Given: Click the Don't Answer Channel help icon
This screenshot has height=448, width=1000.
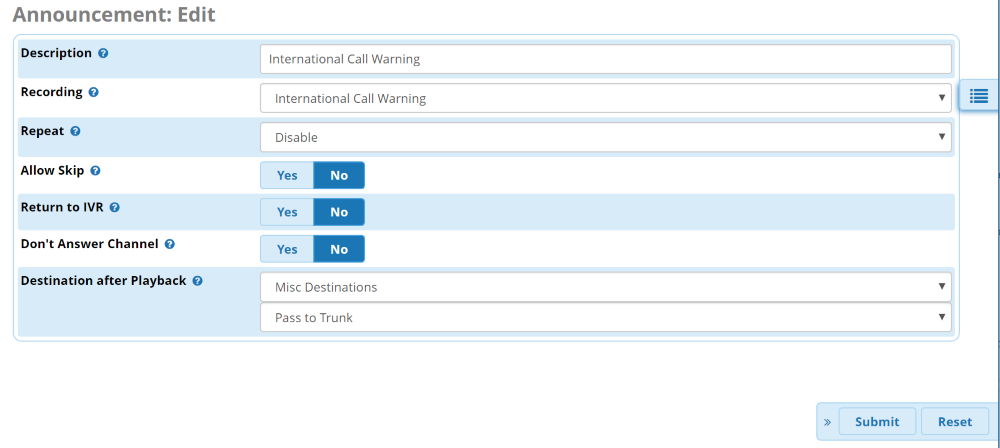Looking at the screenshot, I should point(169,244).
